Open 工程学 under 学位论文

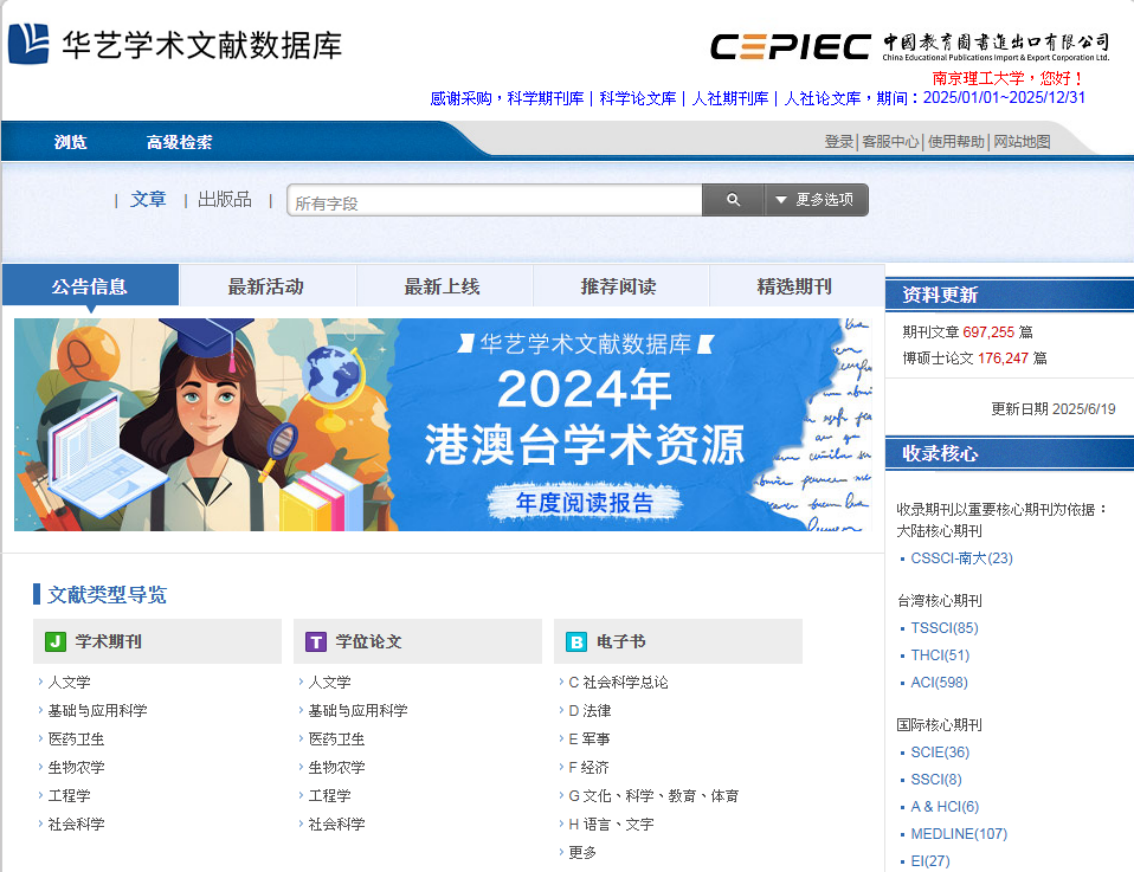pos(330,796)
